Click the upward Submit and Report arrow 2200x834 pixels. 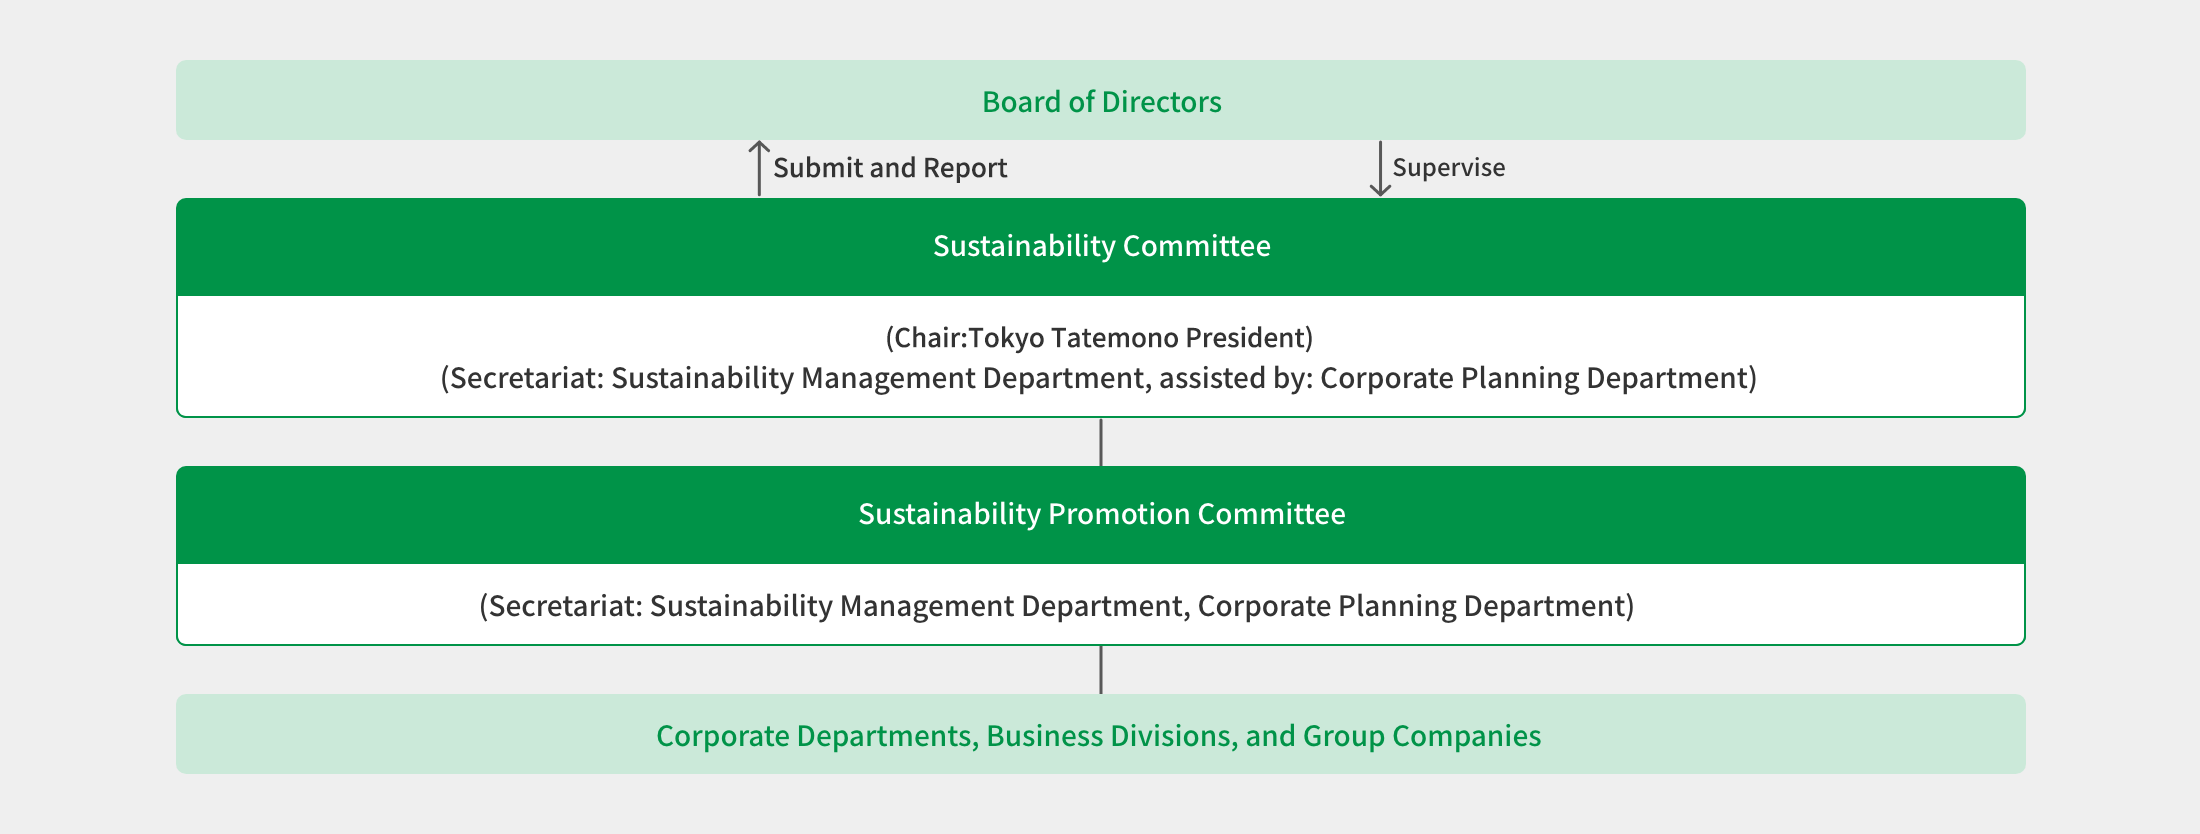(759, 168)
